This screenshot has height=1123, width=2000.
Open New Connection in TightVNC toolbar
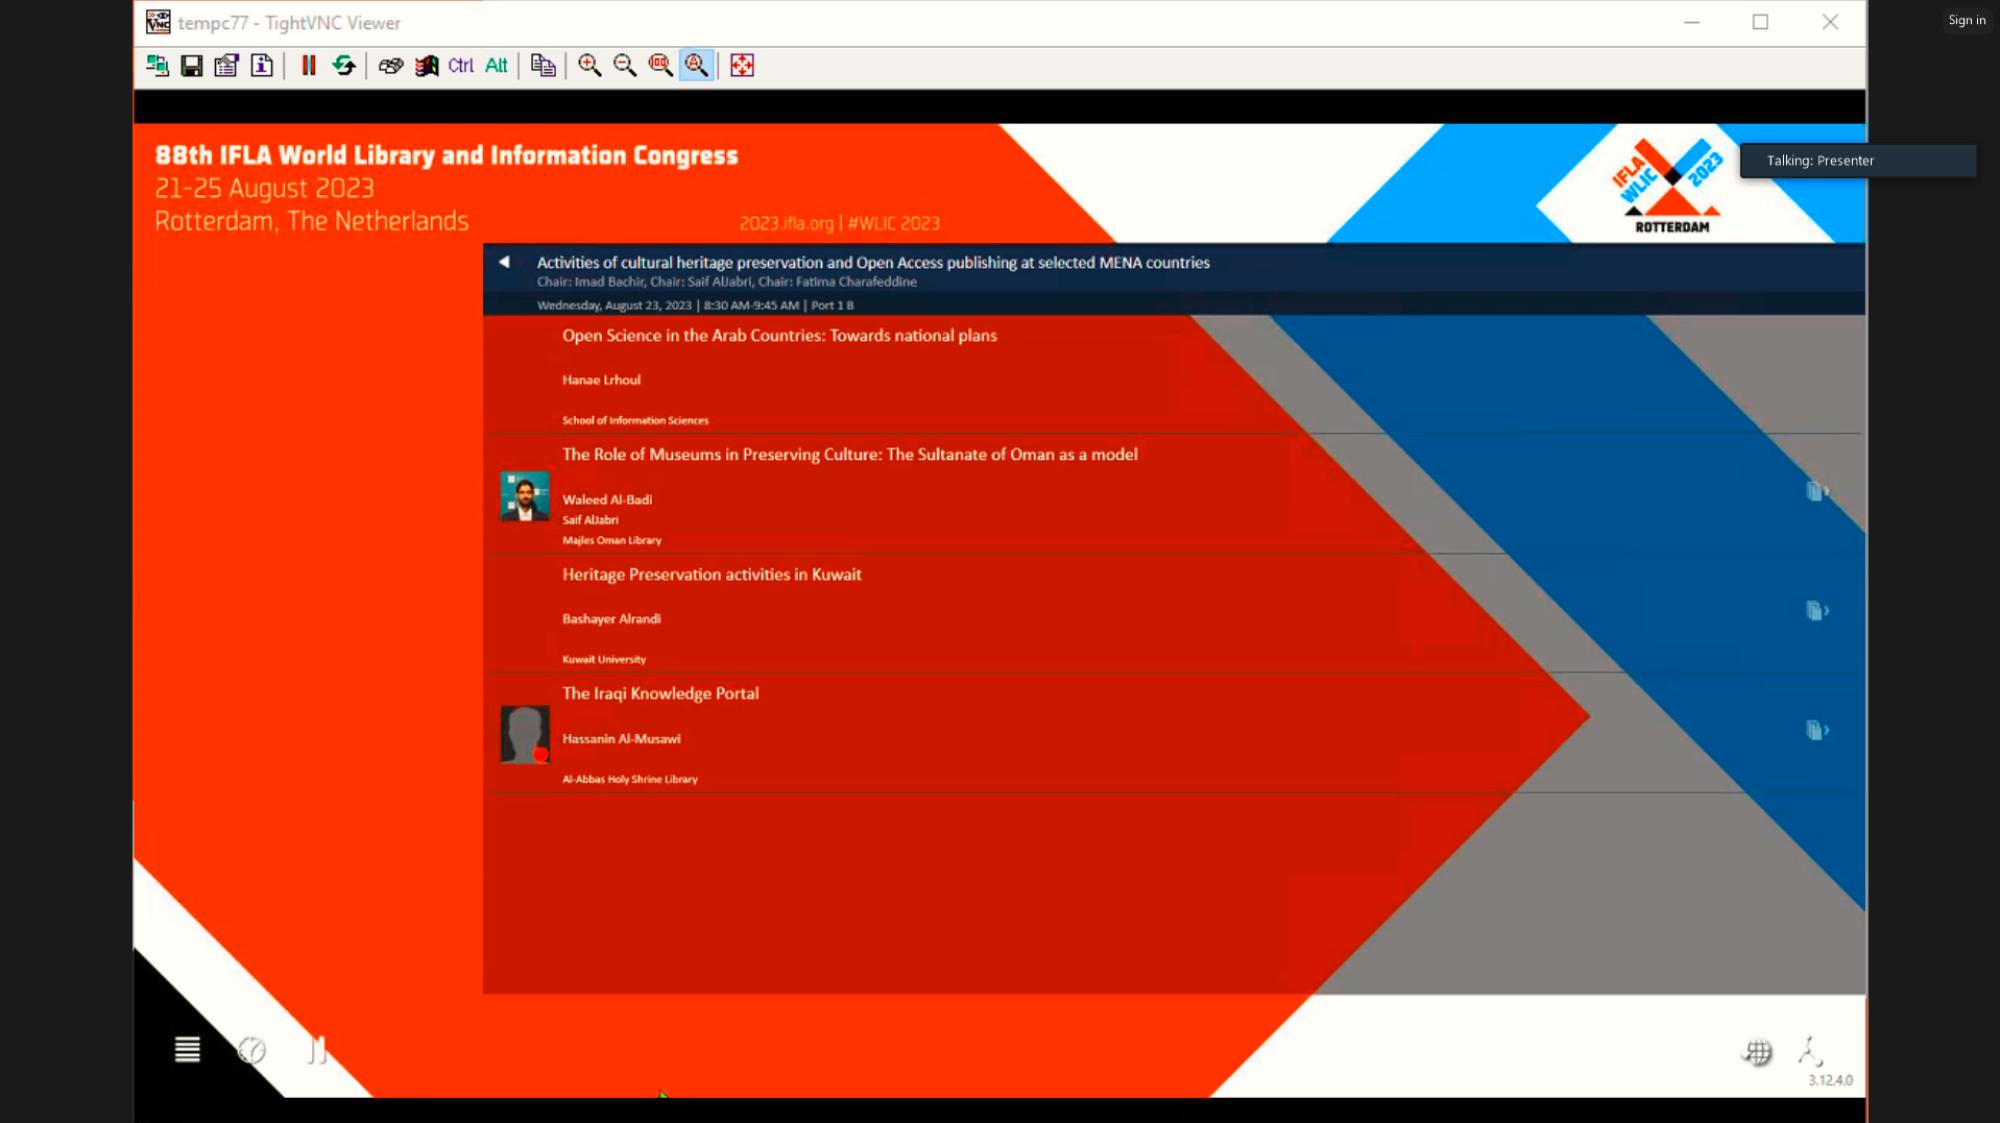click(x=157, y=66)
